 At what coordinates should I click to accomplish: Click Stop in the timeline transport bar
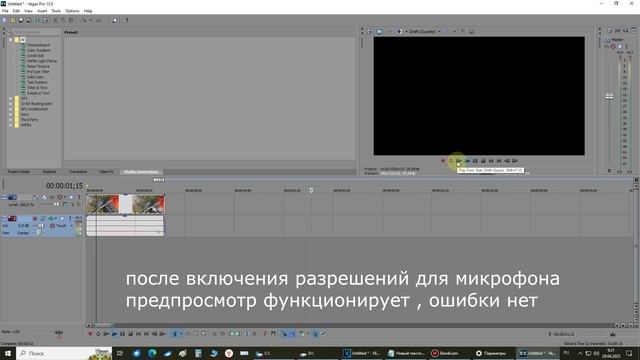click(x=130, y=334)
